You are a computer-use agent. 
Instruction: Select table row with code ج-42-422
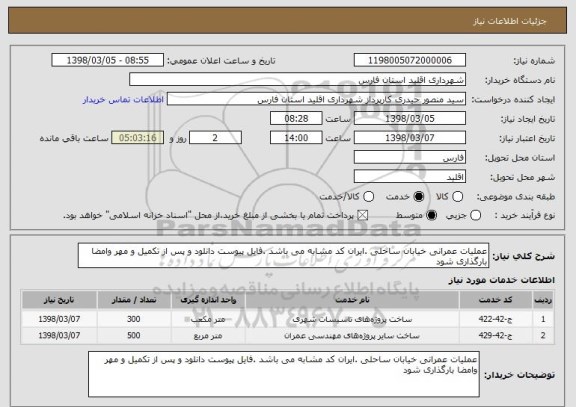coord(288,319)
